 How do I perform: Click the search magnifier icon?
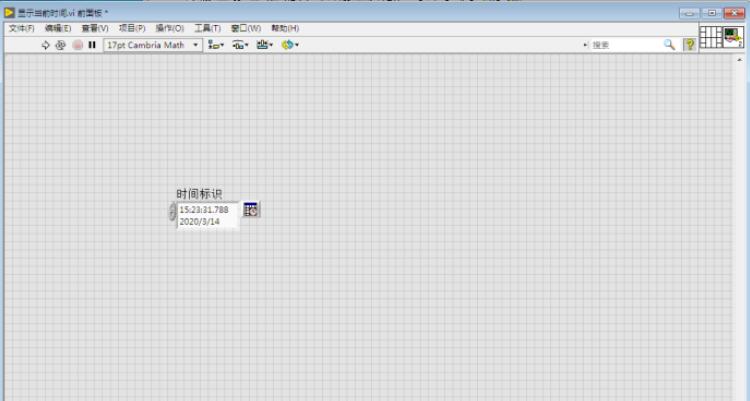pyautogui.click(x=670, y=45)
